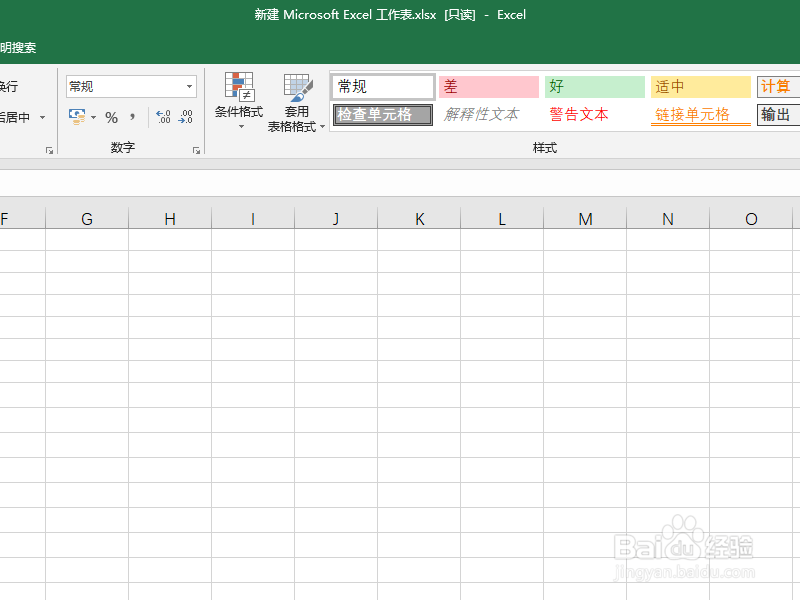
Task: Select column J header
Action: (x=336, y=219)
